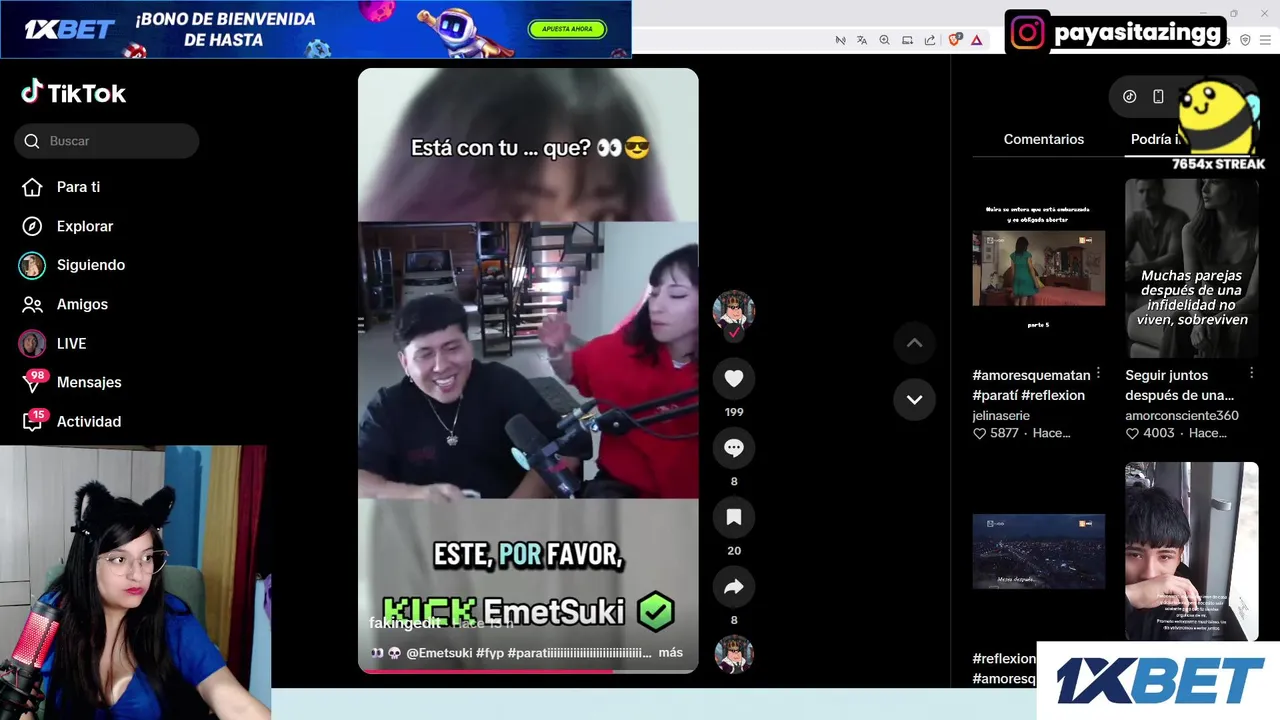This screenshot has height=720, width=1280.
Task: Seek using the video progress bar
Action: pyautogui.click(x=528, y=671)
